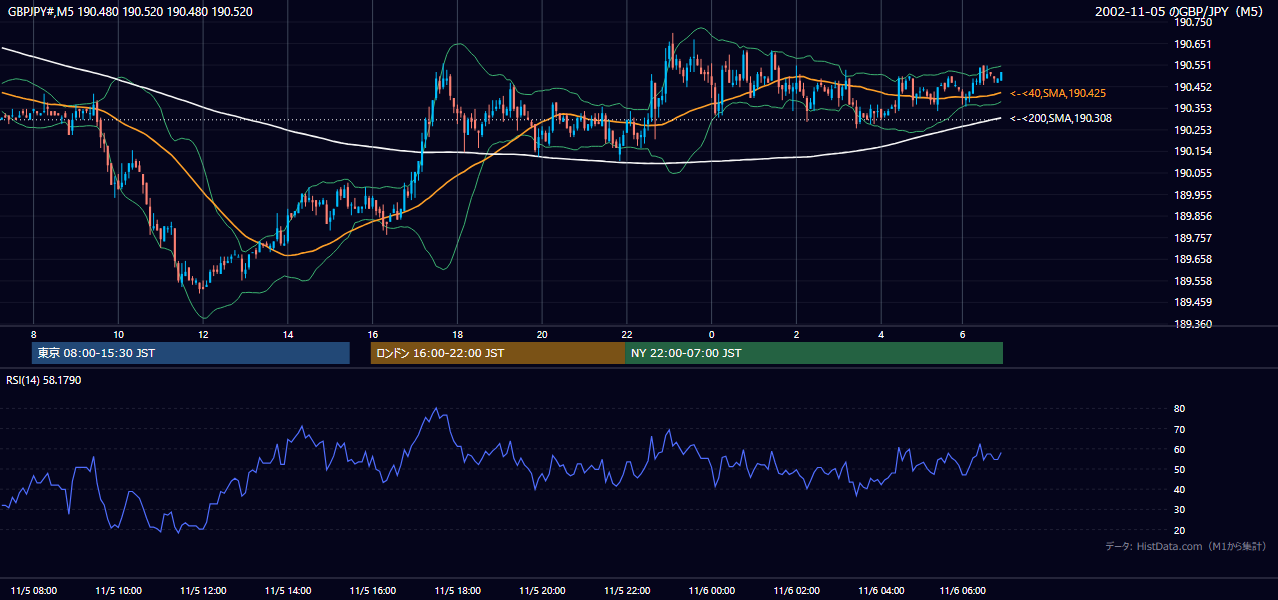The image size is (1278, 600).
Task: Click the Tokyo 08:00-15:30 JST session bar
Action: 191,353
